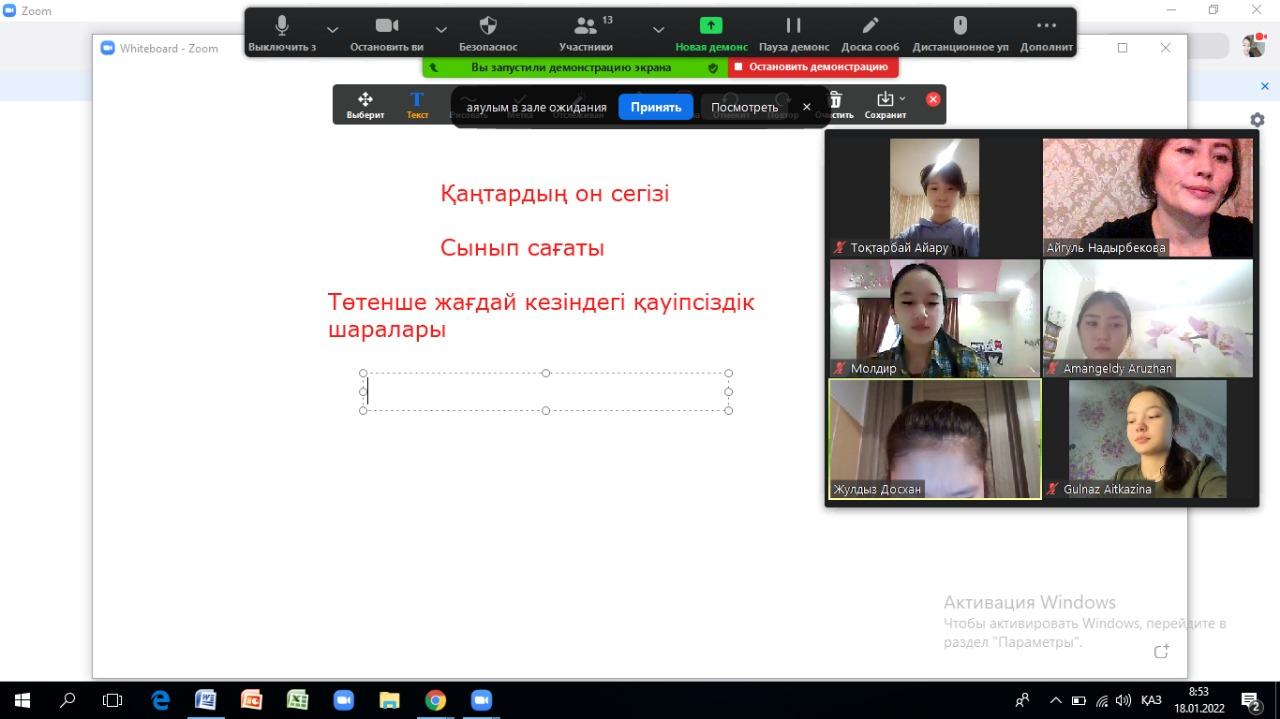Click the Посмотреть button in notification
The image size is (1280, 719).
click(x=744, y=107)
